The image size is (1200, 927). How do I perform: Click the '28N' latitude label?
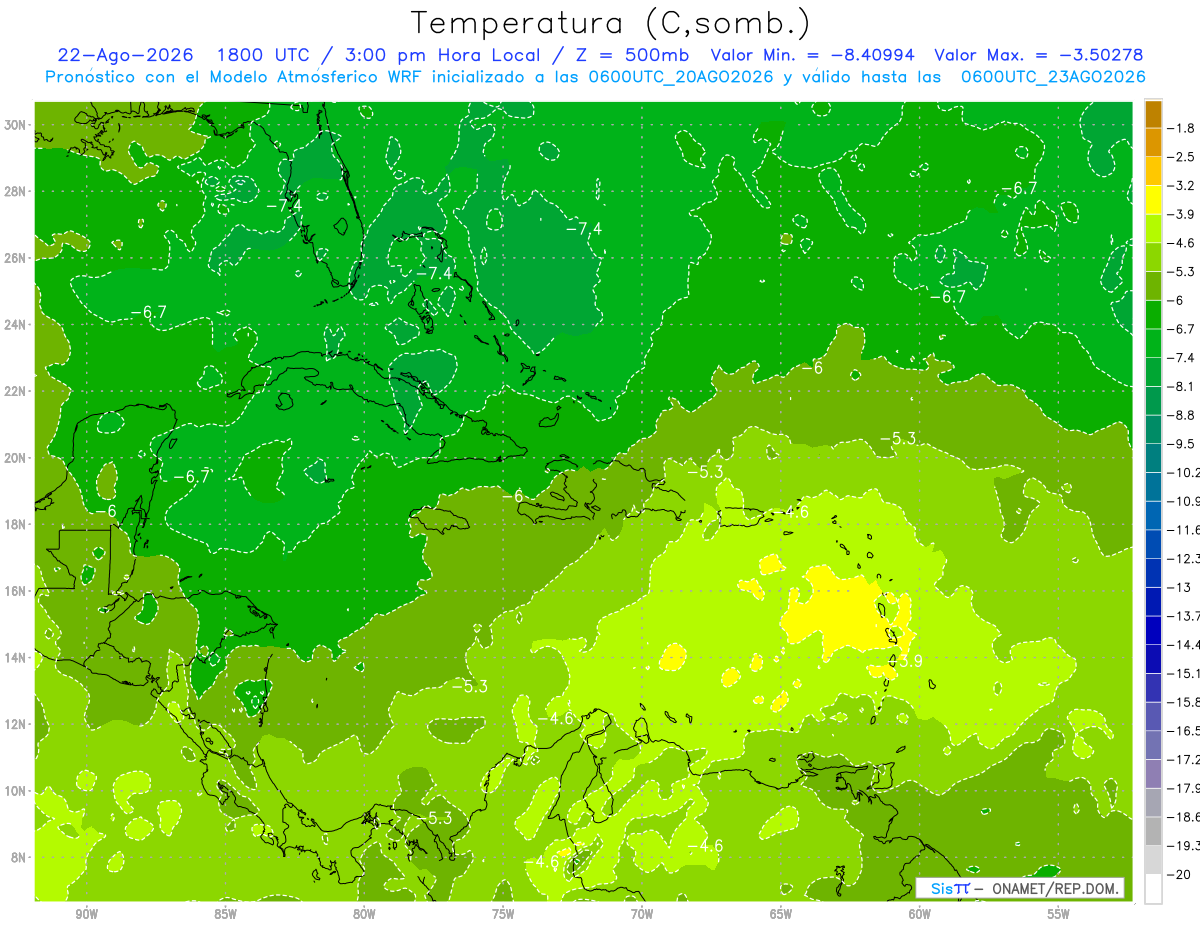click(x=17, y=191)
